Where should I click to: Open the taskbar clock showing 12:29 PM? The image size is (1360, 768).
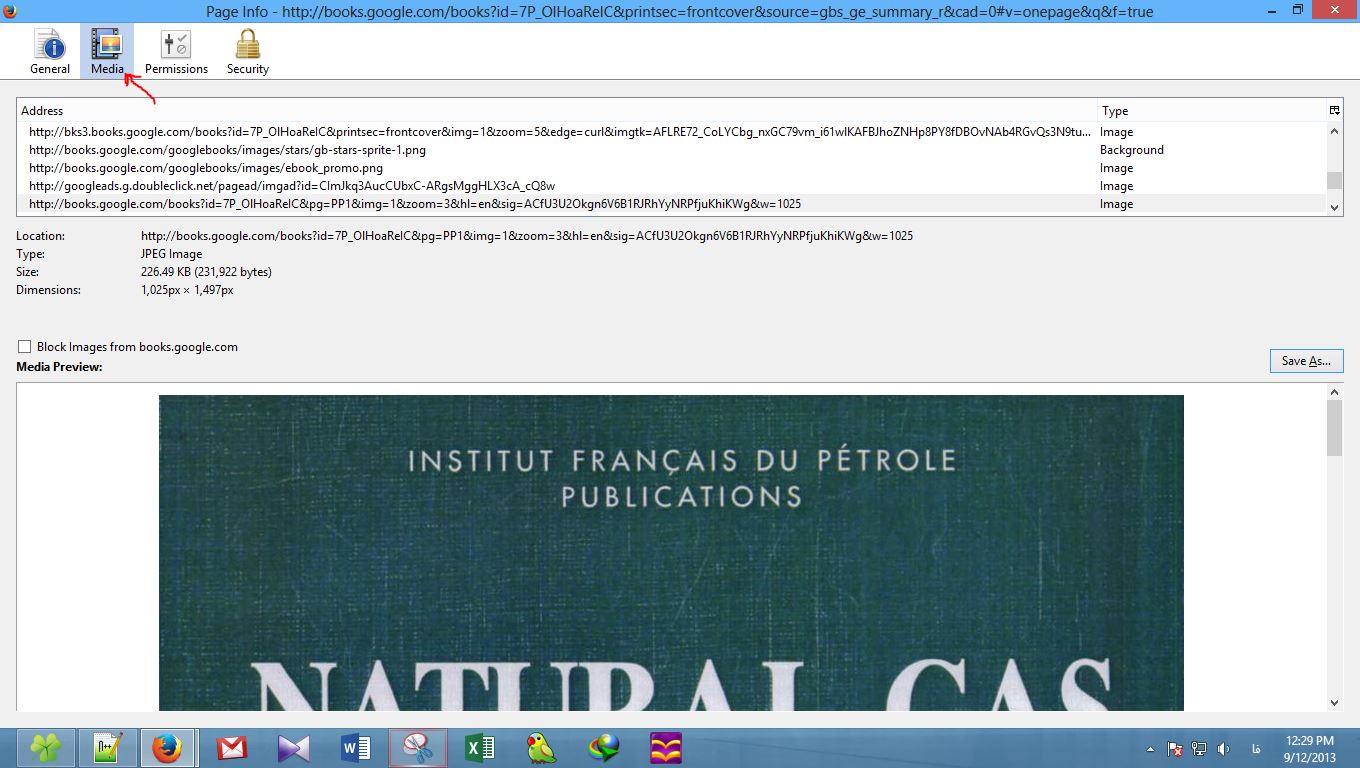point(1310,748)
